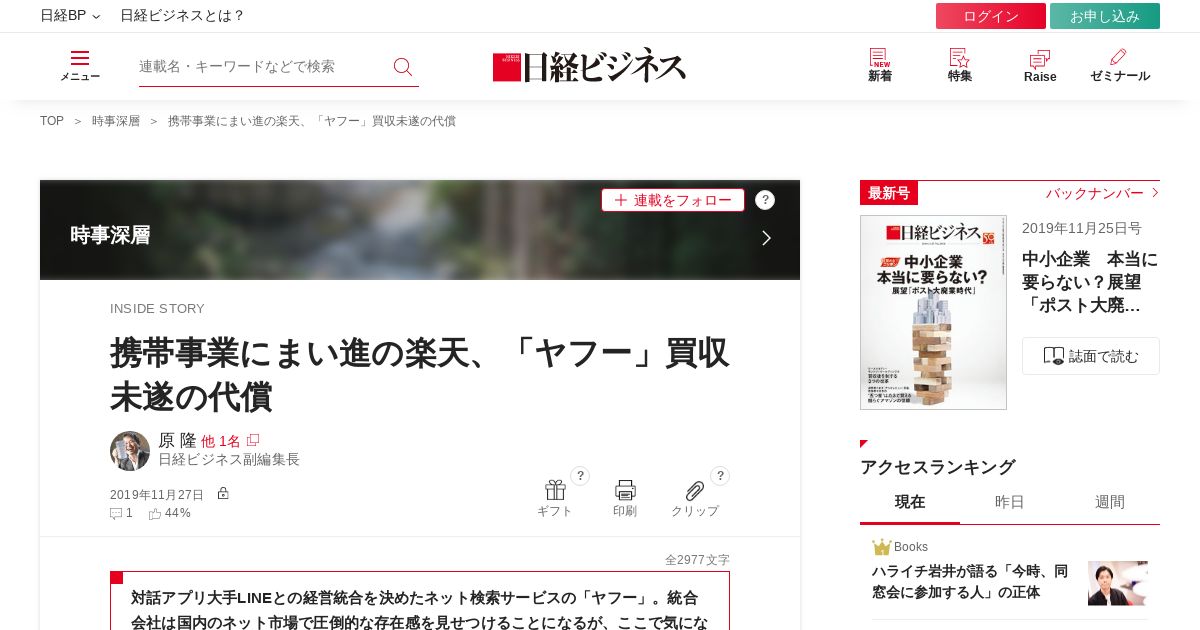
Task: Open 時事深層 series chevron arrow
Action: [x=766, y=238]
